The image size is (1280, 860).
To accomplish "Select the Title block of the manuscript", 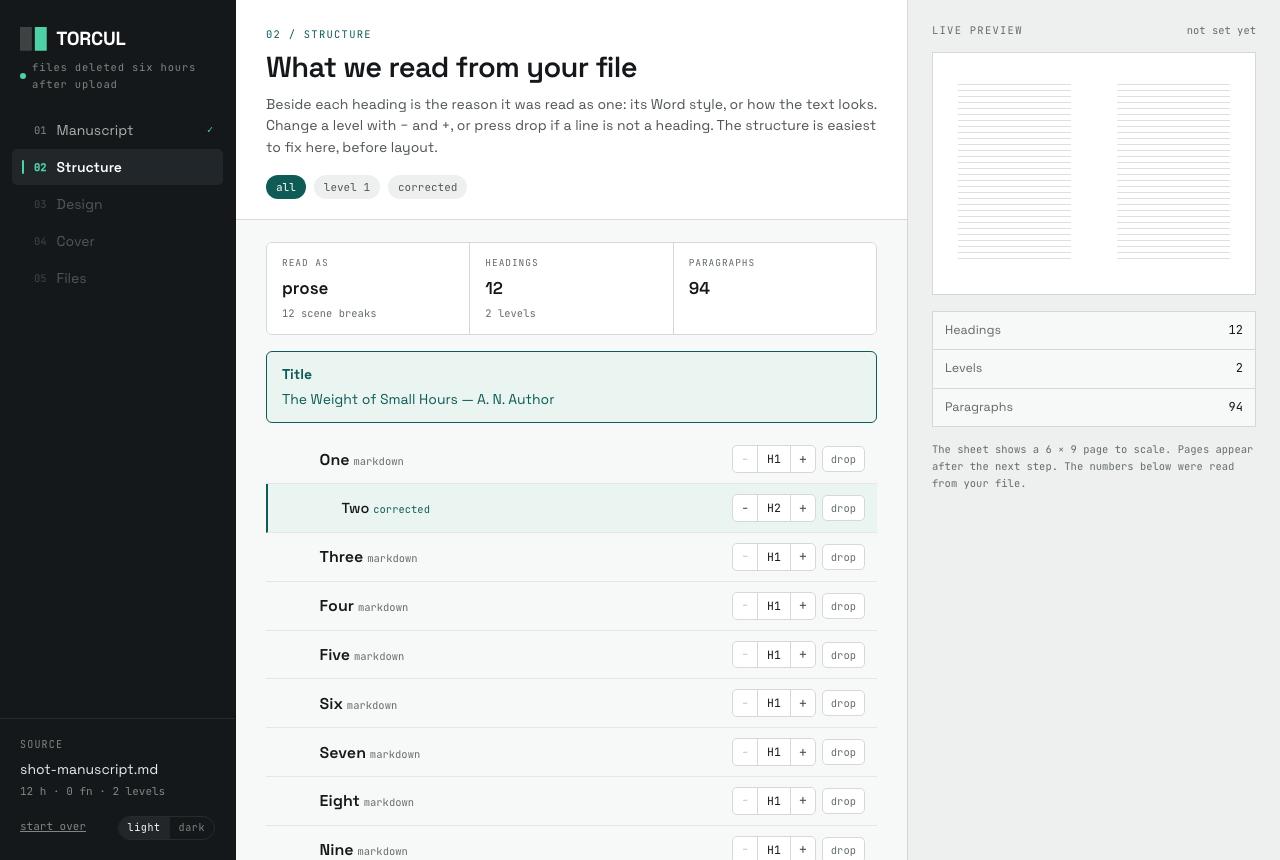I will tap(571, 387).
